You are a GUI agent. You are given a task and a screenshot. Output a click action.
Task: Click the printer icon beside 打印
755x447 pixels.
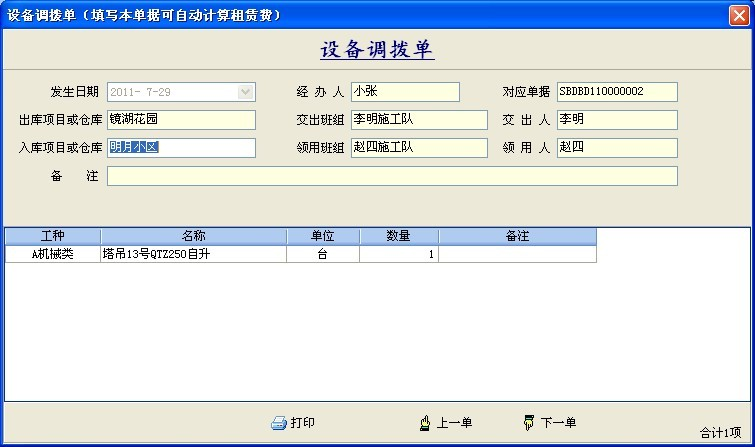point(279,423)
